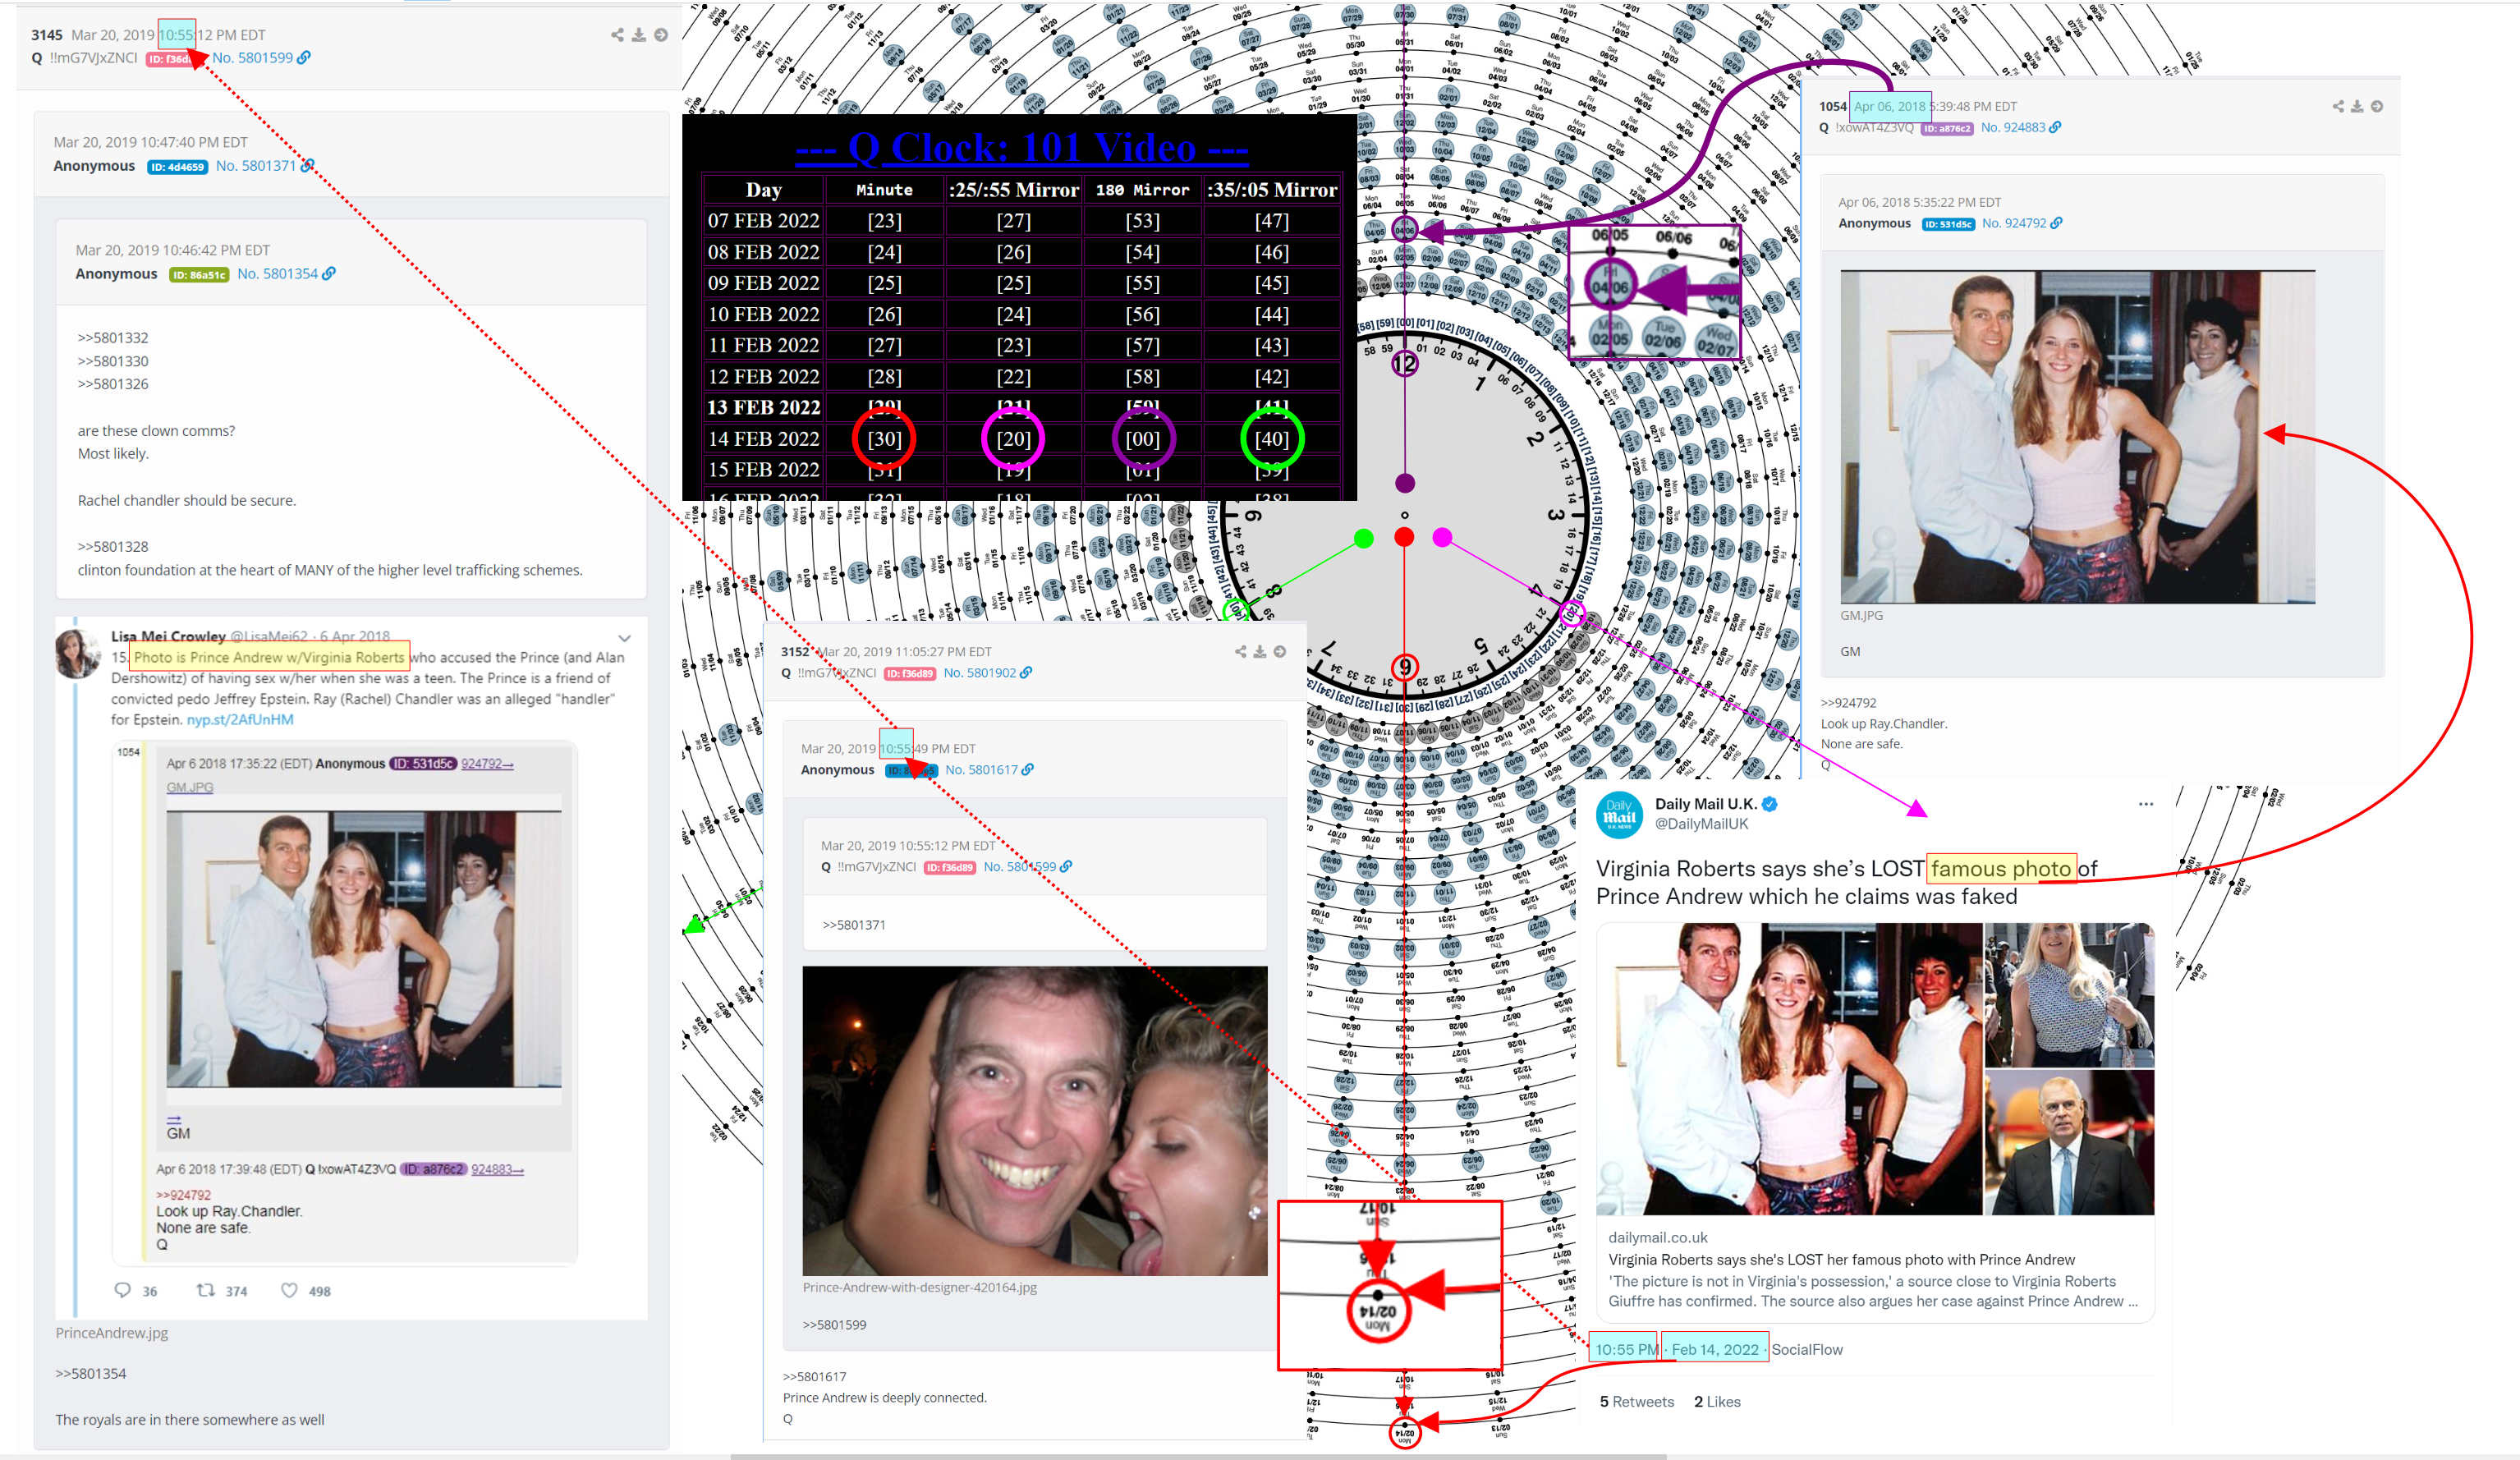2520x1460 pixels.
Task: Click chain-link icon beside No. 5801354
Action: click(329, 274)
